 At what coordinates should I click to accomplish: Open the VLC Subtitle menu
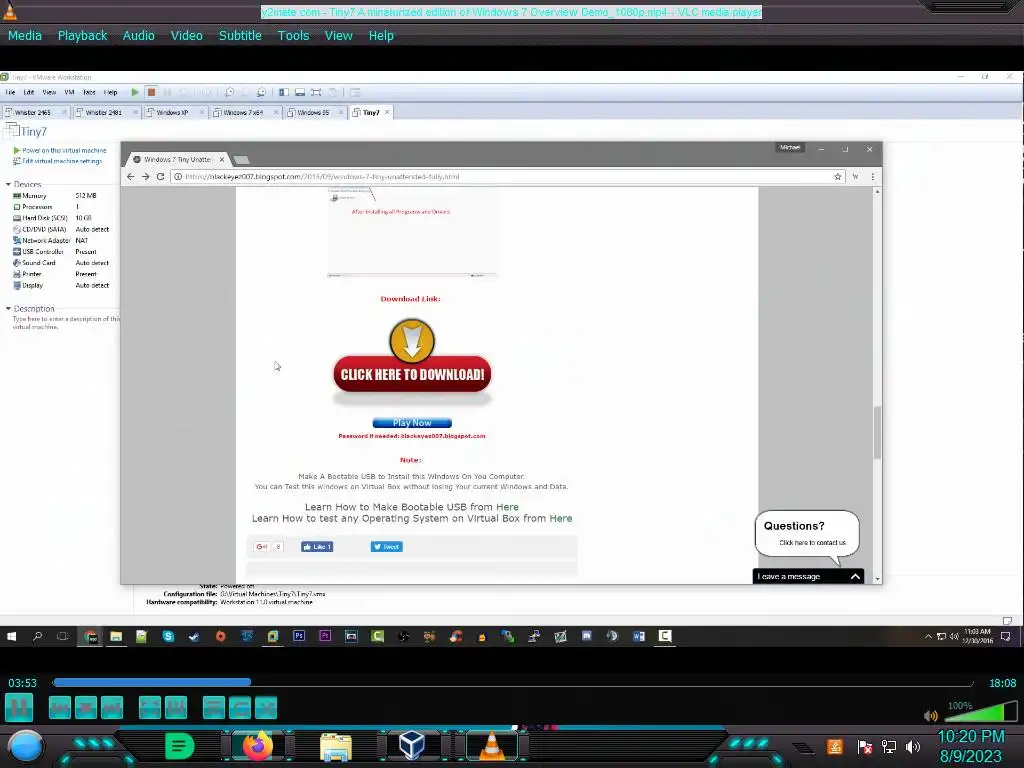240,35
